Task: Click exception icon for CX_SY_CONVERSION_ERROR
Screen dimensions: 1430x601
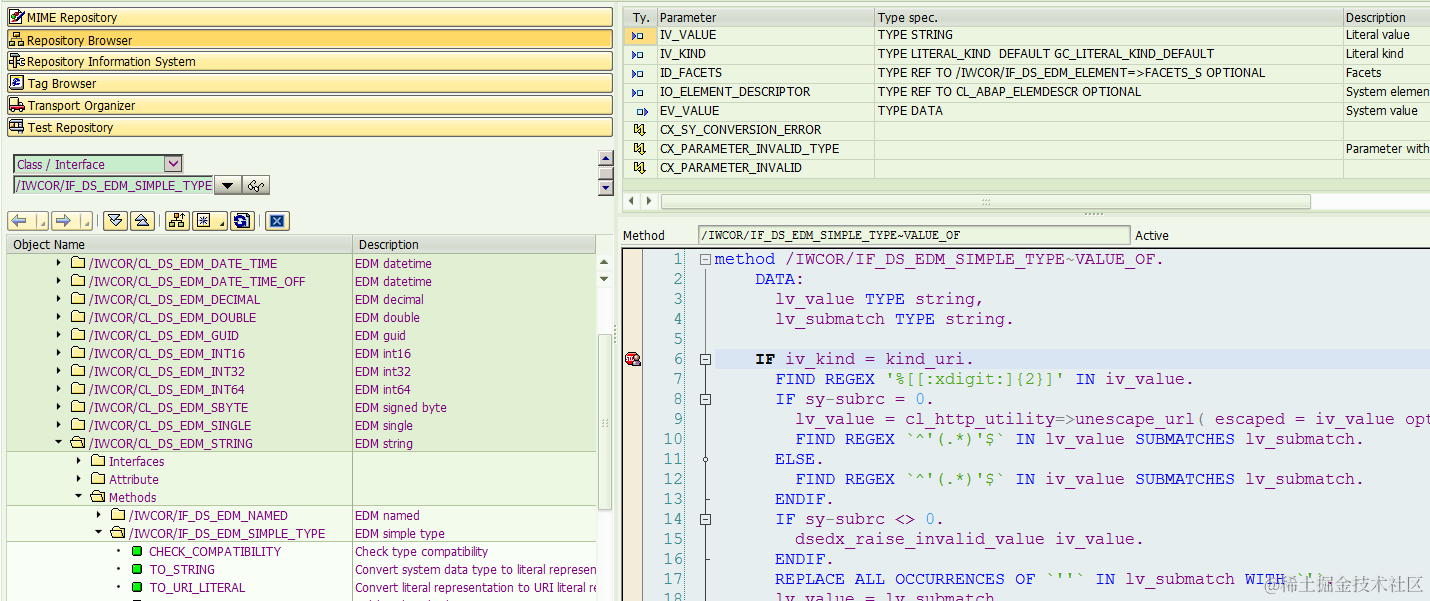Action: 639,130
